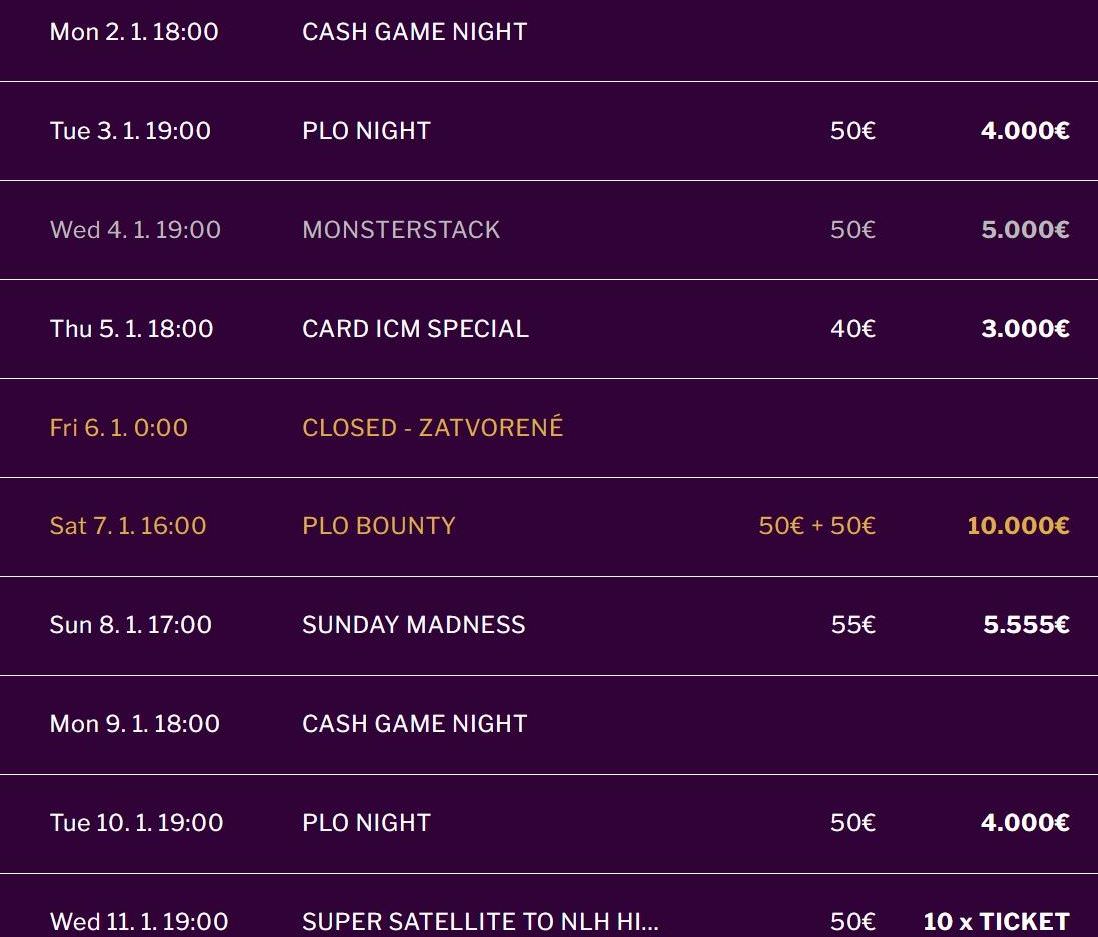Click the Card ICM Special event
The height and width of the screenshot is (937, 1098).
tap(415, 329)
